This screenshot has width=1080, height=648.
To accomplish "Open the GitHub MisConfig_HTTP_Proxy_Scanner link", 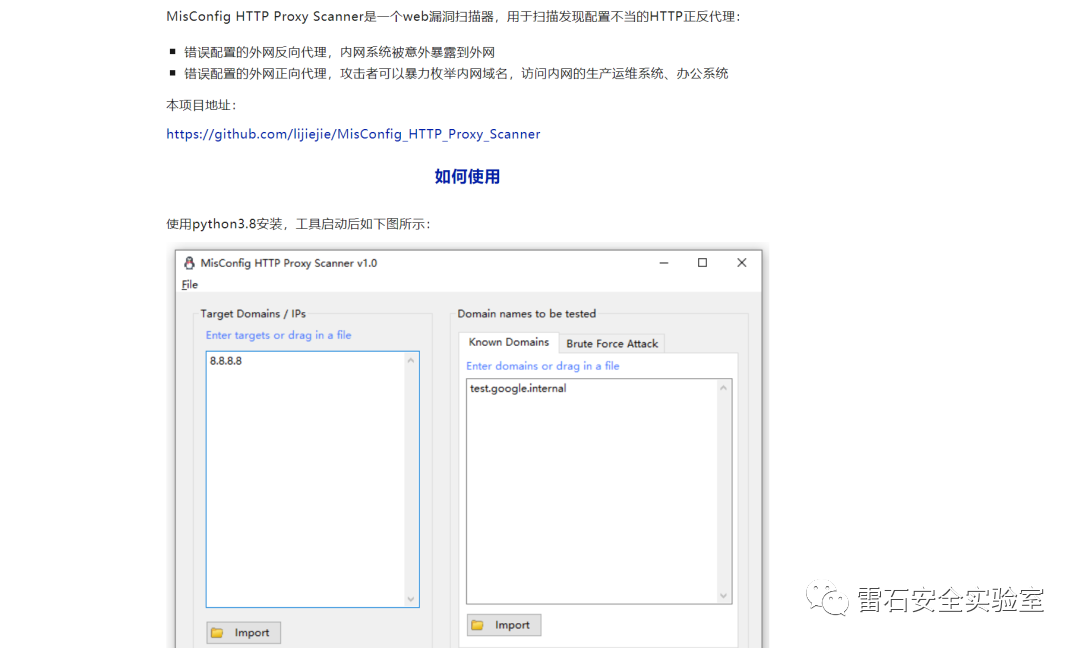I will point(353,134).
